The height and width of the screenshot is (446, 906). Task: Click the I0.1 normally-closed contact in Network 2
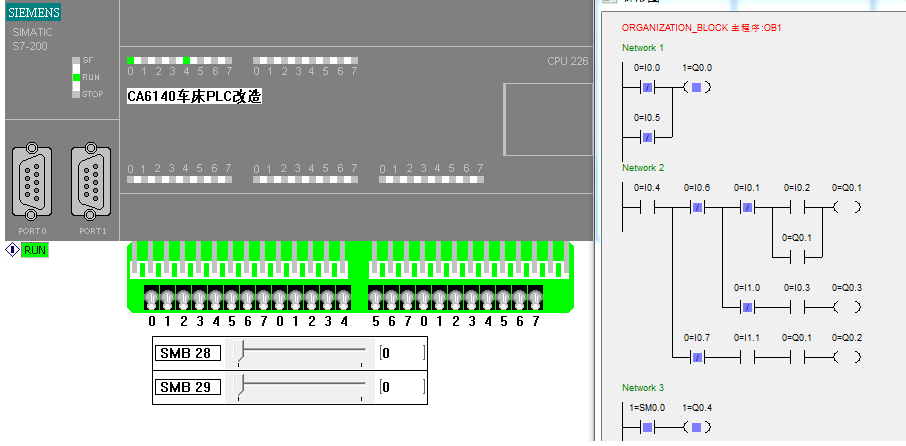[x=747, y=207]
